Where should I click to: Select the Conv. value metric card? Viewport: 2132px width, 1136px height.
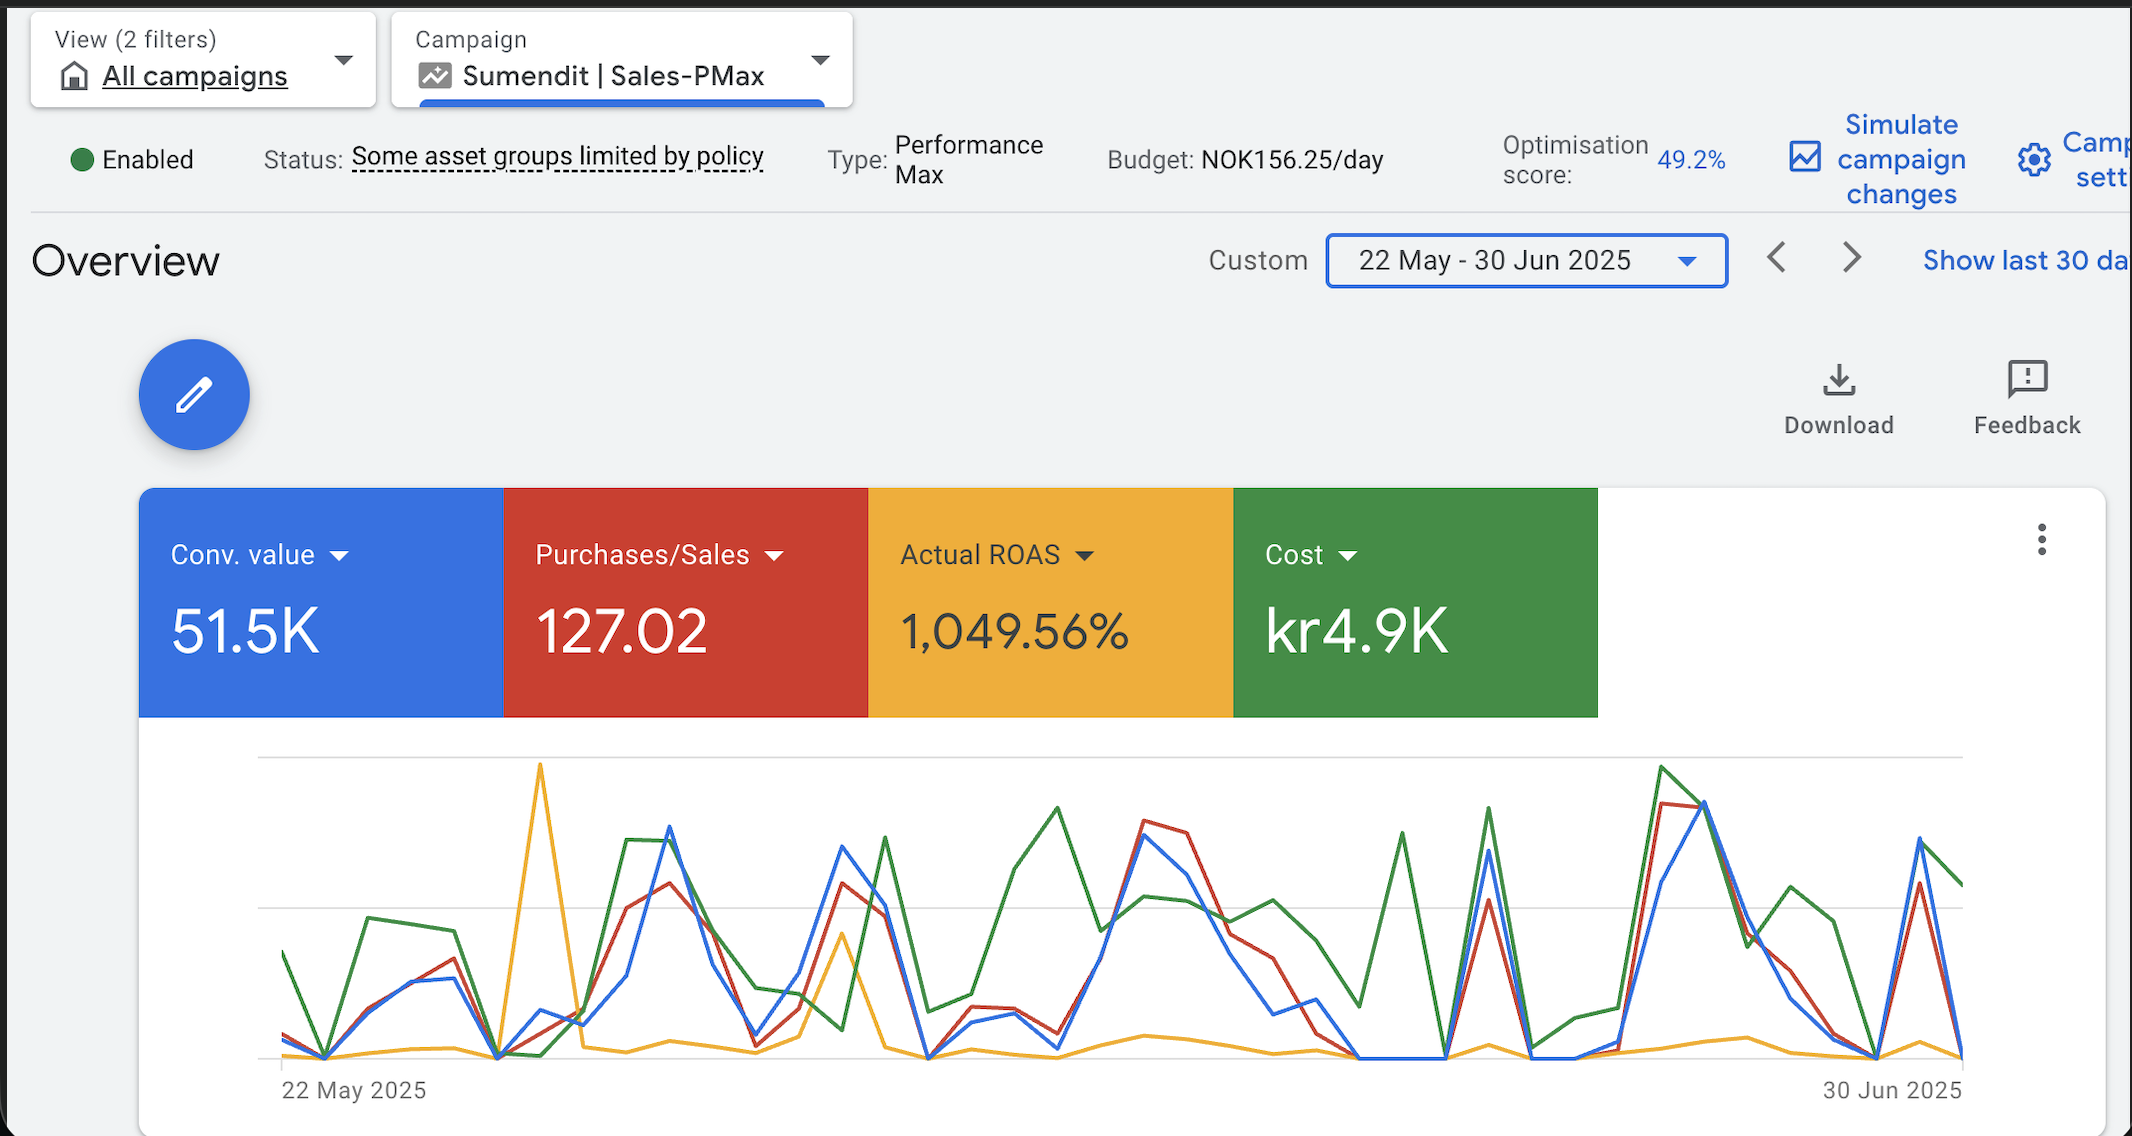pyautogui.click(x=320, y=600)
